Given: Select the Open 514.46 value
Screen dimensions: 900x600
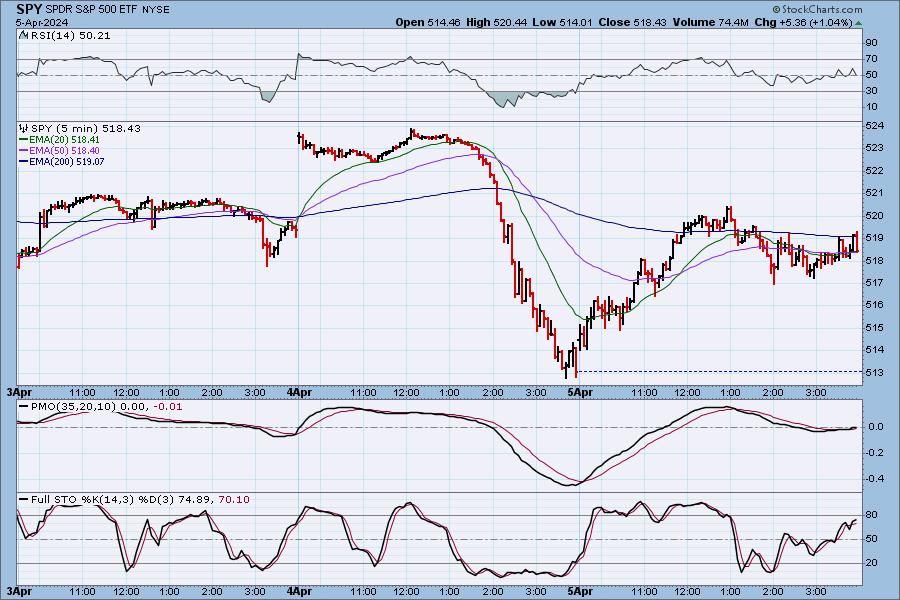Looking at the screenshot, I should 428,22.
